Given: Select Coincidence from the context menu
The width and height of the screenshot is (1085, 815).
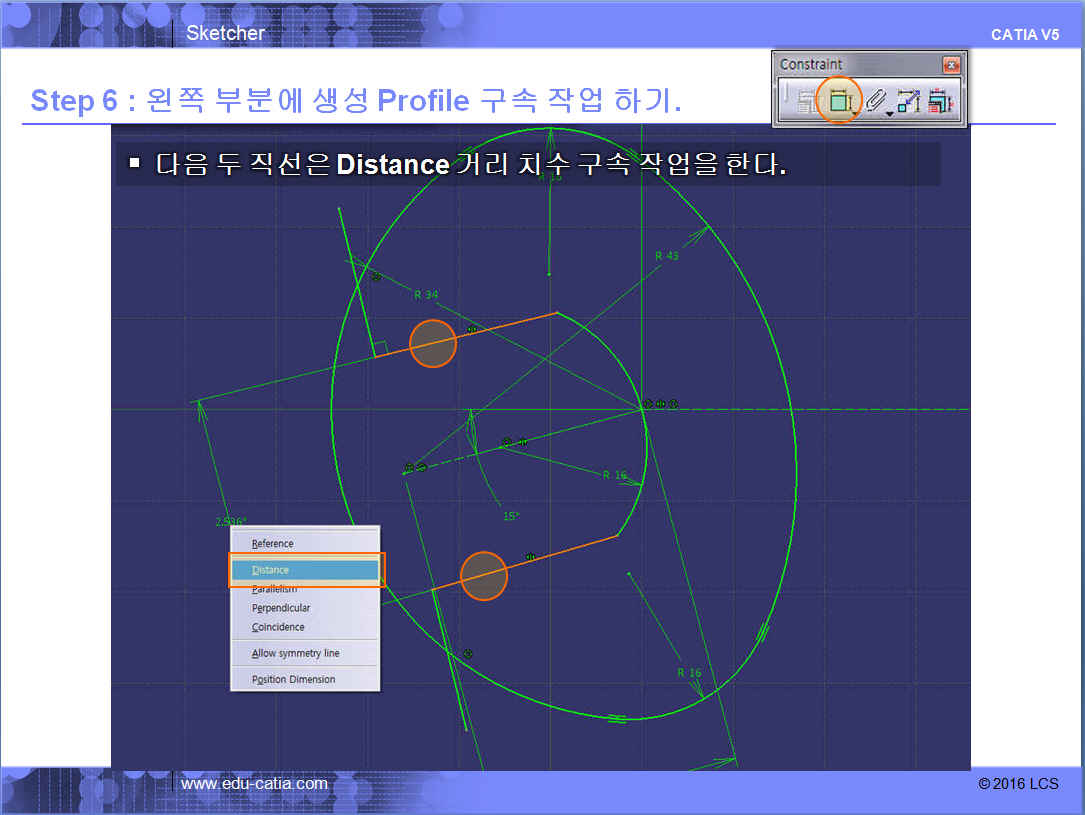Looking at the screenshot, I should pos(278,627).
